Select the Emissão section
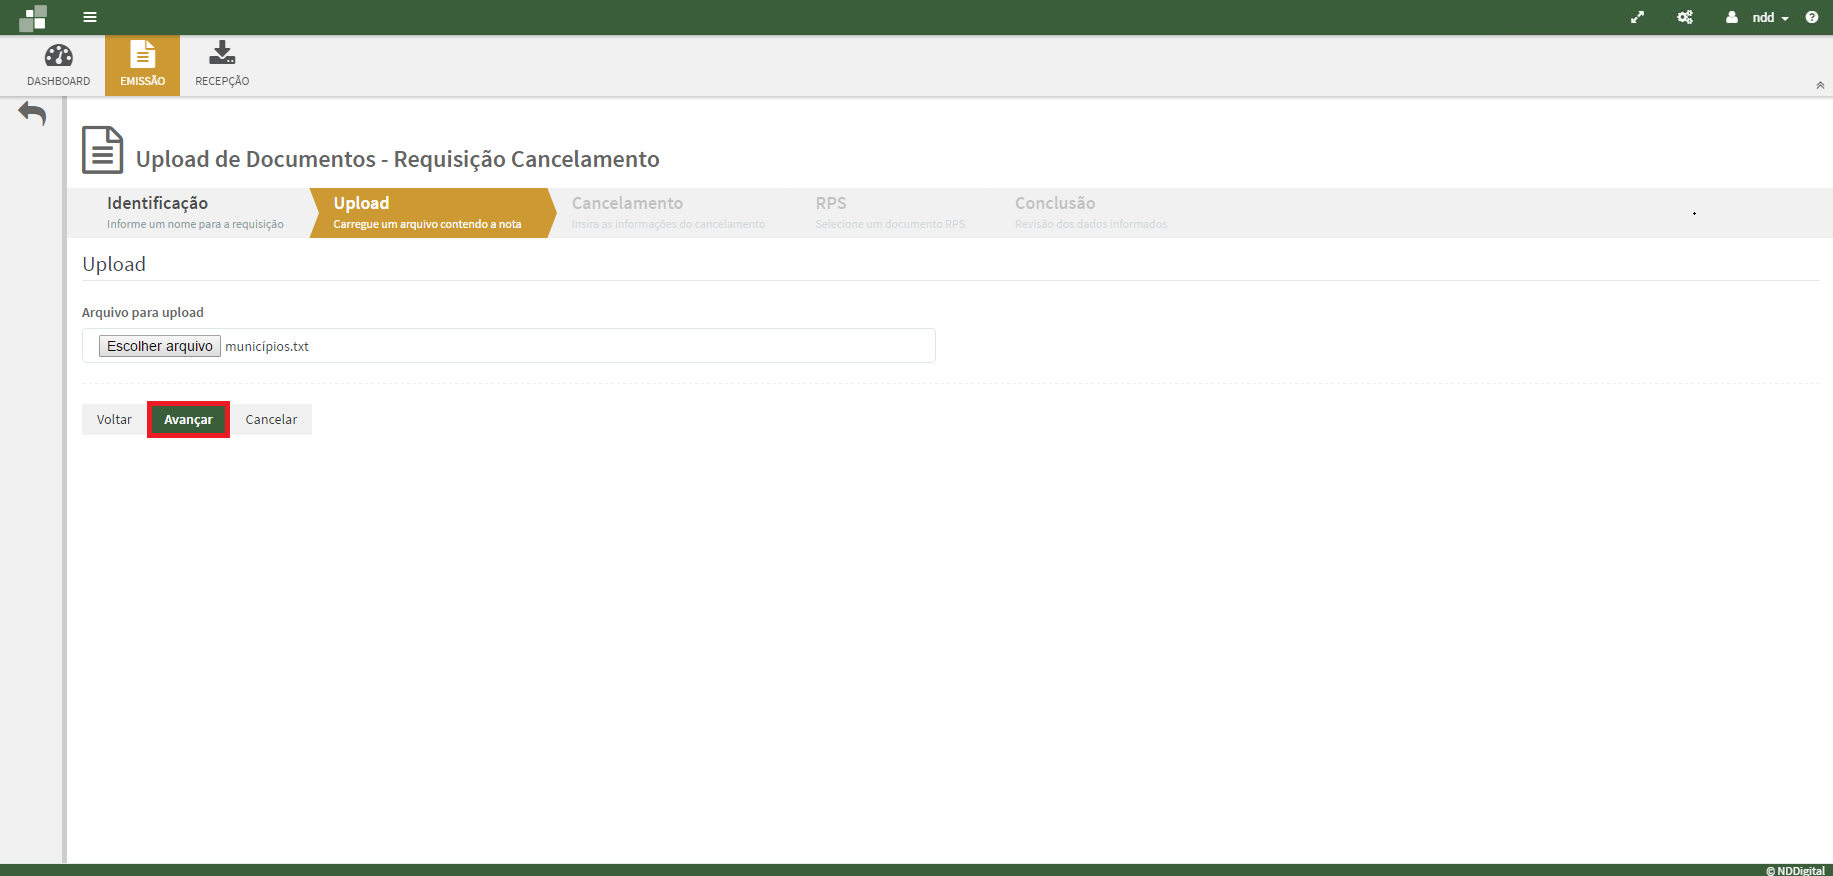This screenshot has width=1833, height=876. (143, 65)
